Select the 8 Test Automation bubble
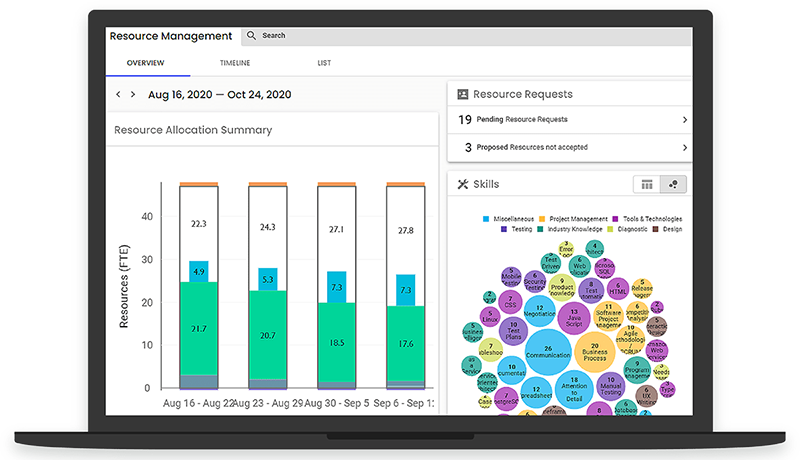Image resolution: width=800 pixels, height=460 pixels. pyautogui.click(x=591, y=291)
